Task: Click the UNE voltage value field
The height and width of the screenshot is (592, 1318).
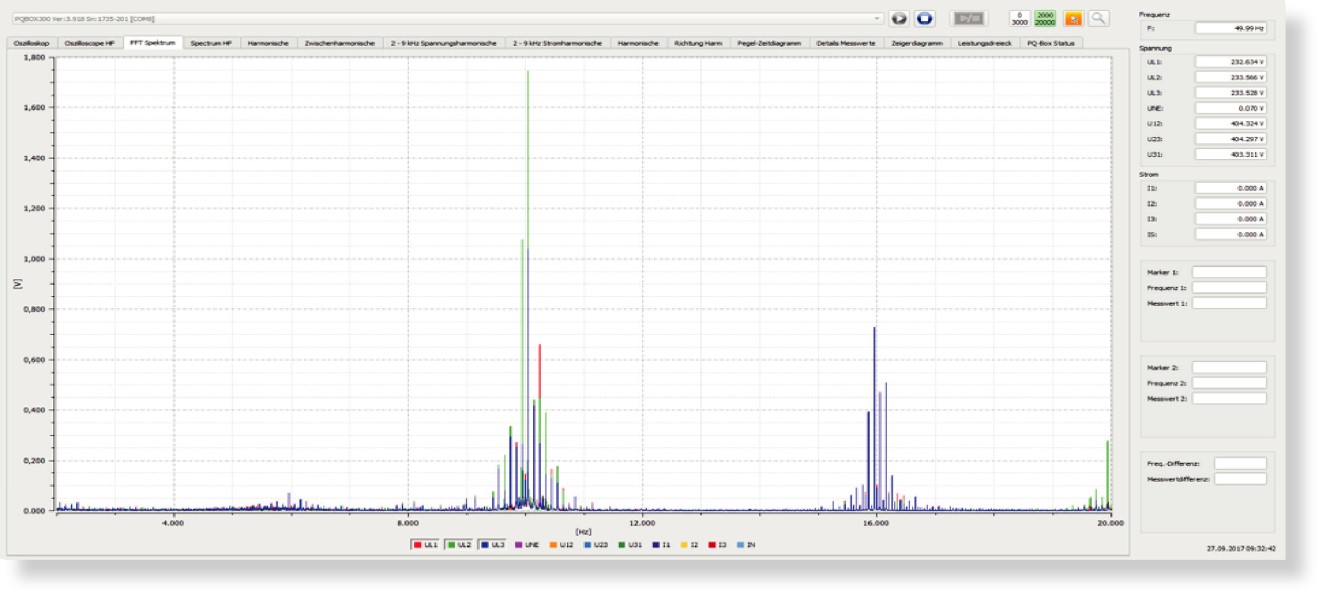Action: [x=1230, y=108]
